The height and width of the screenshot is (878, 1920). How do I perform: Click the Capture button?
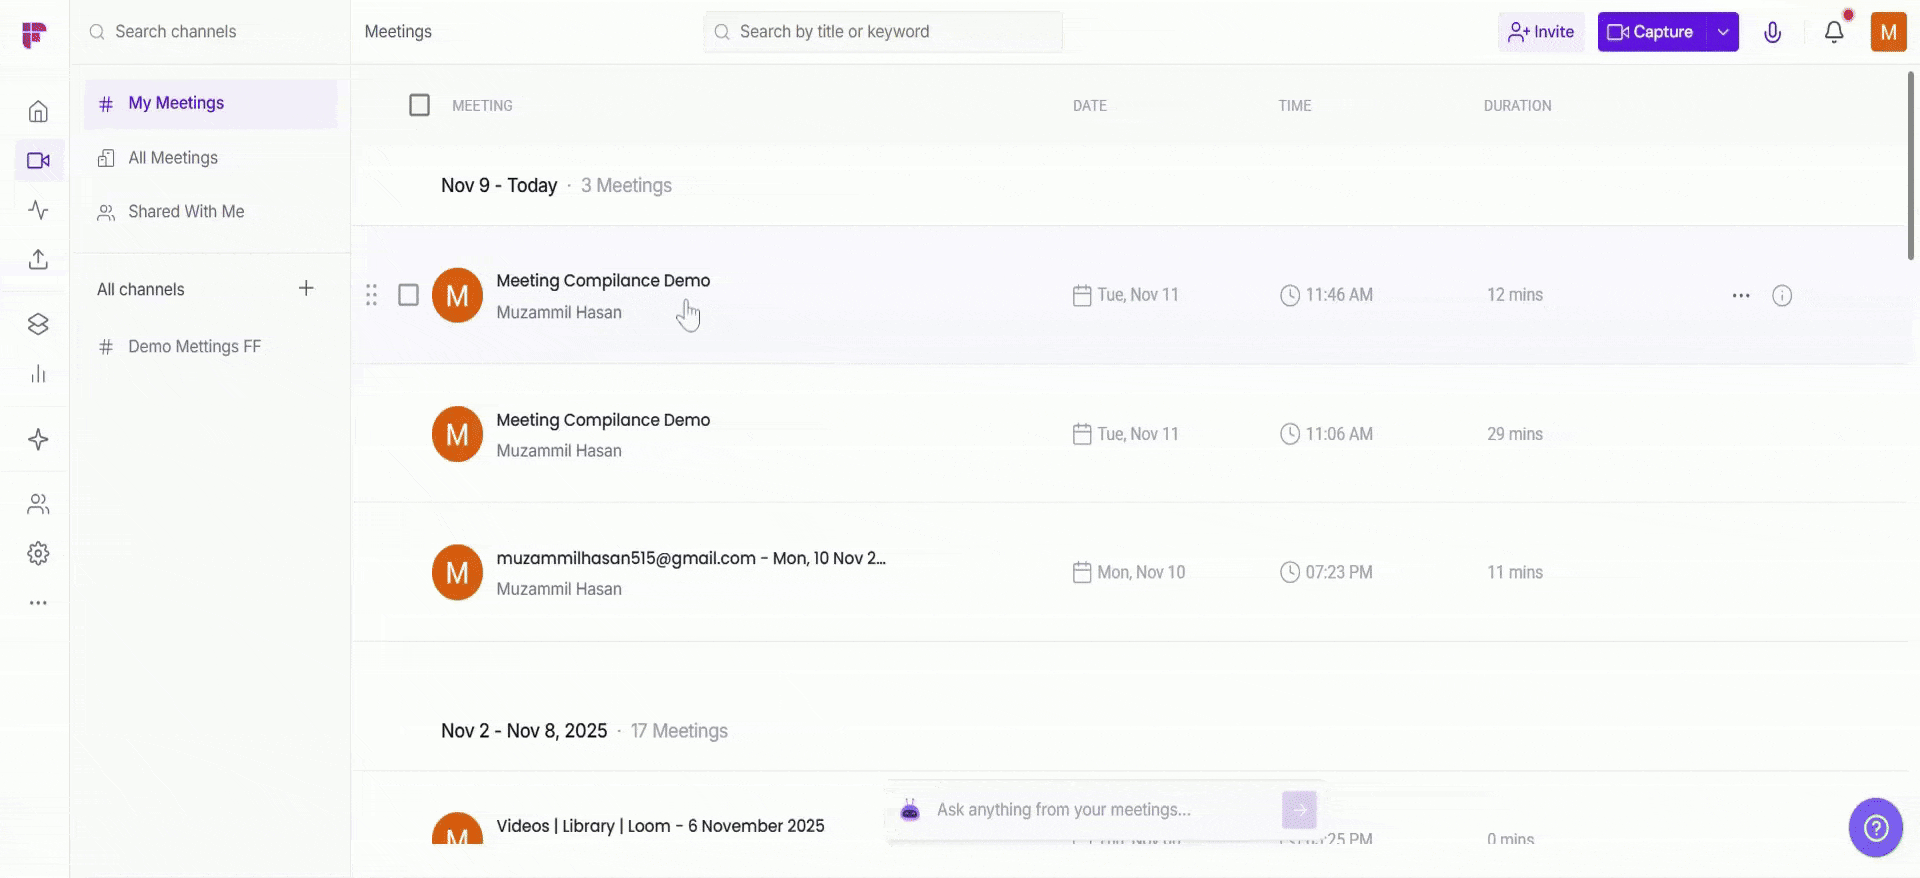1652,32
